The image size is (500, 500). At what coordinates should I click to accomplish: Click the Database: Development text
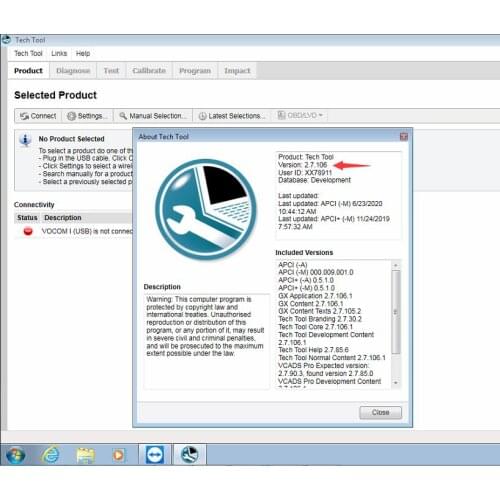pyautogui.click(x=314, y=180)
